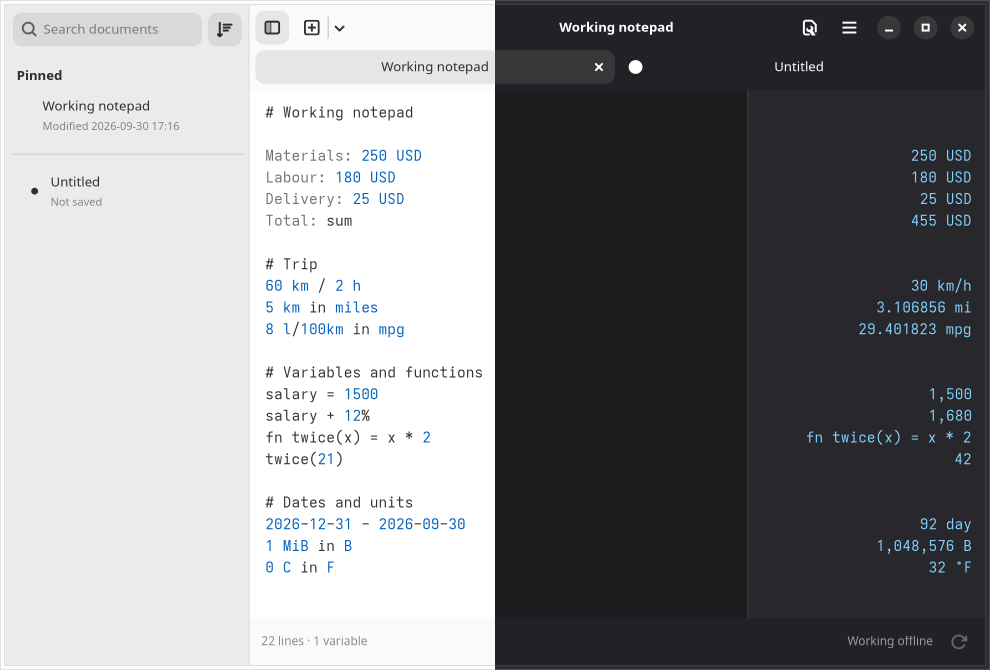The image size is (990, 670).
Task: Click the 'salary = 1500' line
Action: [321, 394]
